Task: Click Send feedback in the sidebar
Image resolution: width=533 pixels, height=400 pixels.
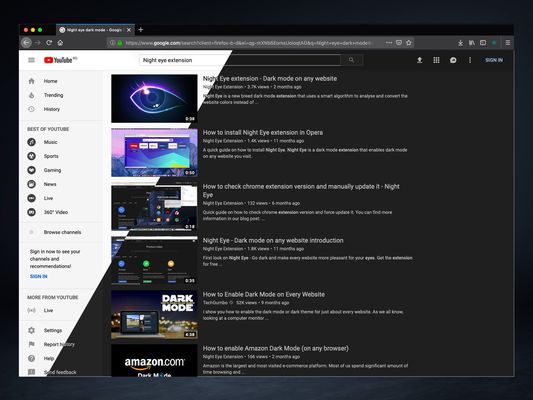Action: click(x=60, y=372)
